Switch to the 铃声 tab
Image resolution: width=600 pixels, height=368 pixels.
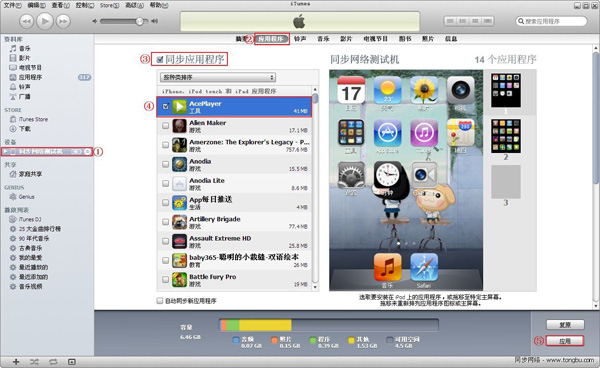[x=300, y=39]
